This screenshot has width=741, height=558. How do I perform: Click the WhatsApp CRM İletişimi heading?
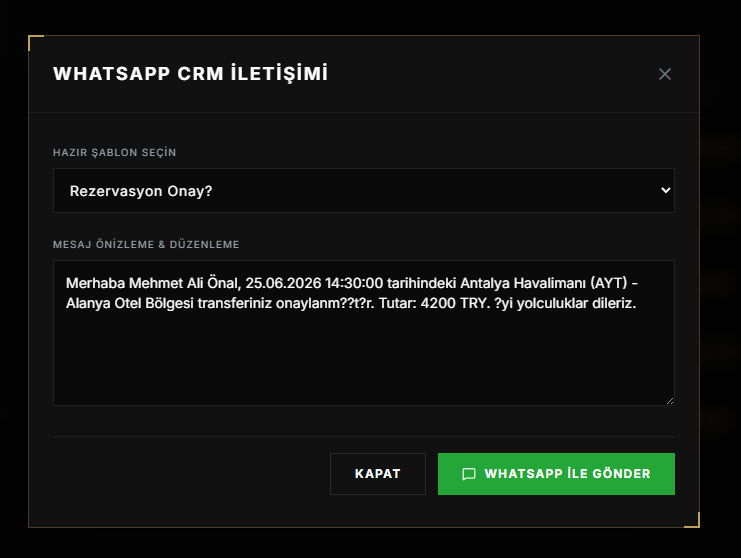pos(190,74)
